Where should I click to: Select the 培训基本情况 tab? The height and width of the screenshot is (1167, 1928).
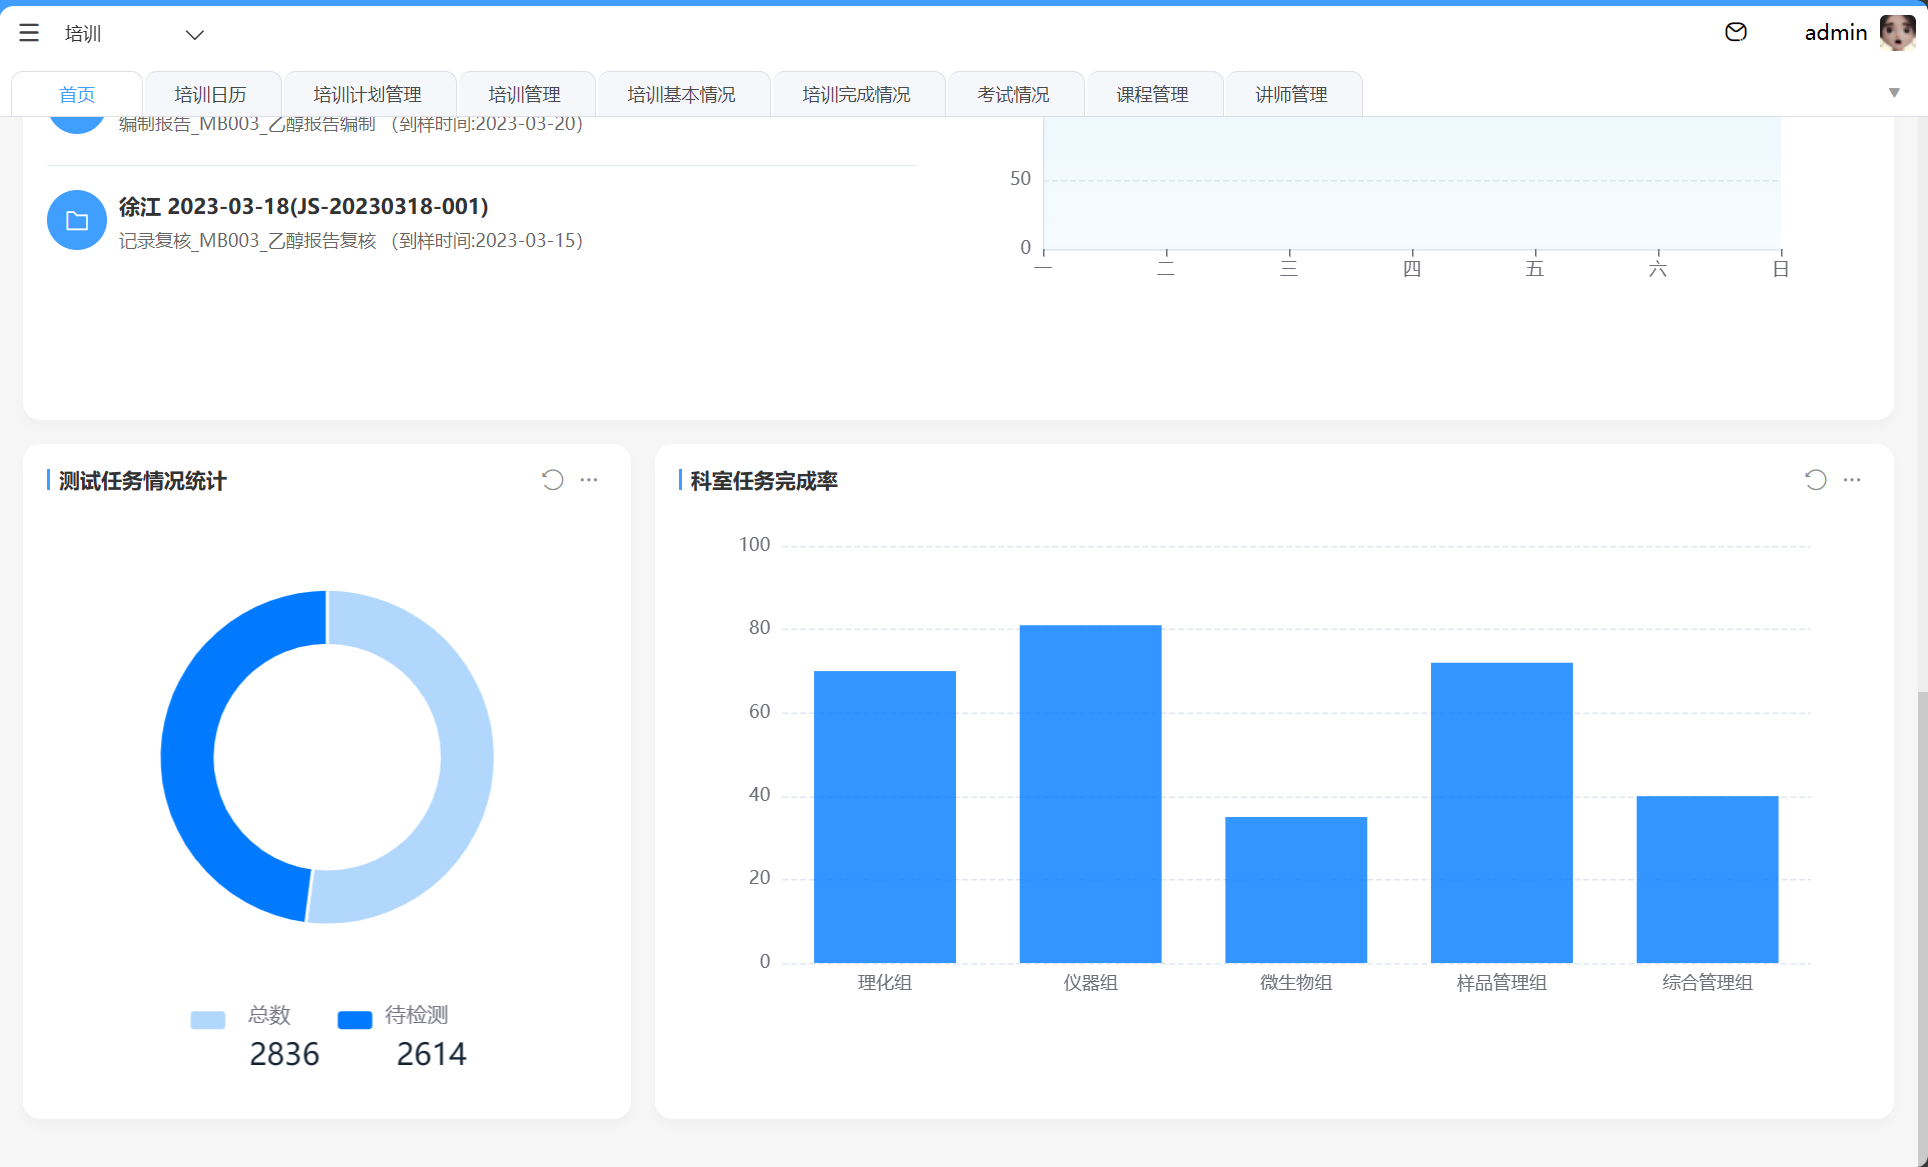tap(682, 94)
